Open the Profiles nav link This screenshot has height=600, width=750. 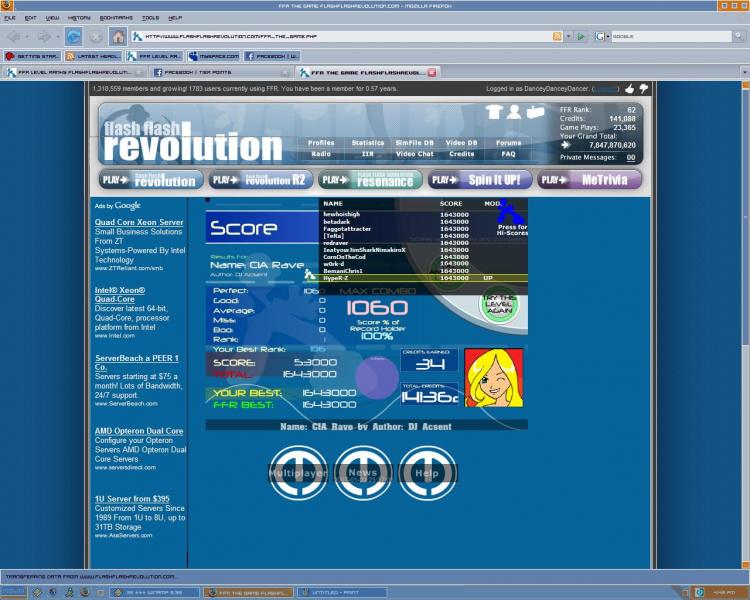click(321, 143)
